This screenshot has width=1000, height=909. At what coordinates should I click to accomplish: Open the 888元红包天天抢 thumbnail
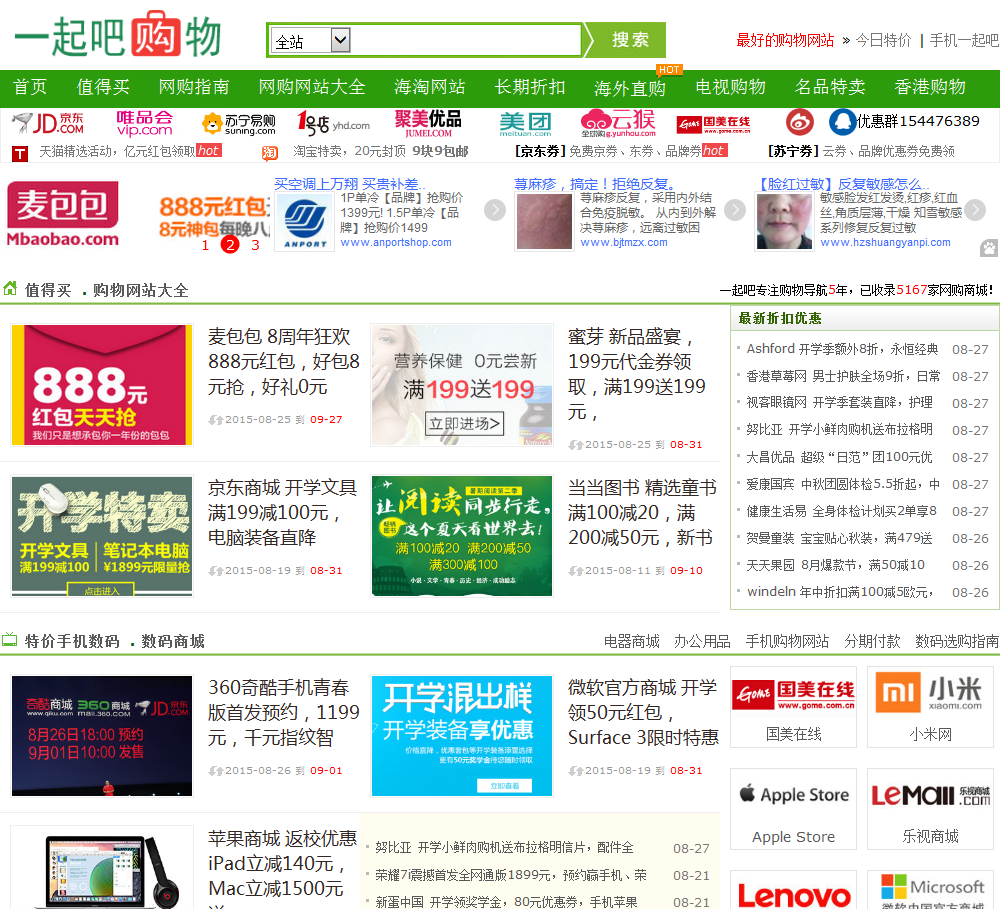coord(102,385)
